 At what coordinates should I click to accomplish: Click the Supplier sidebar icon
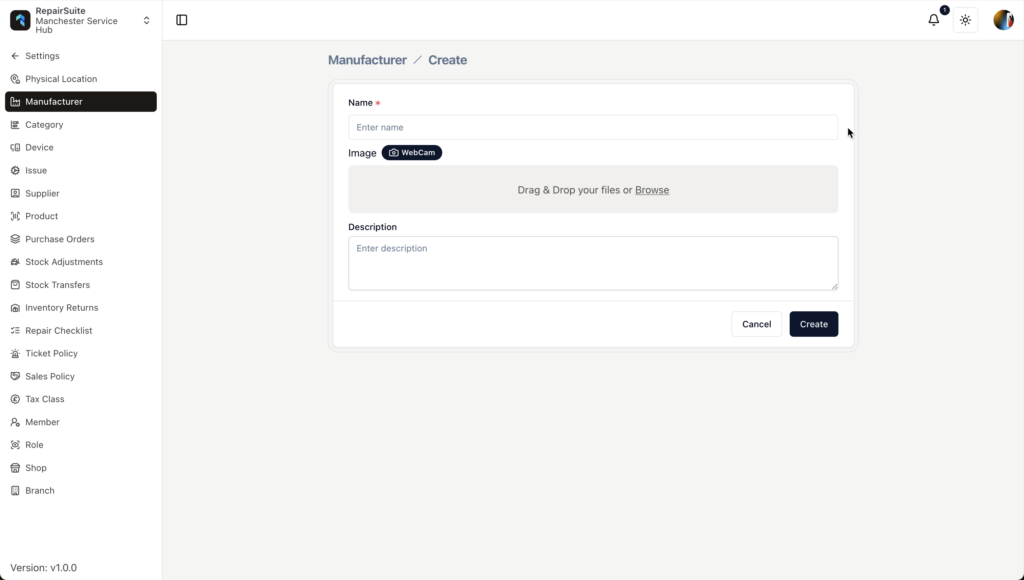[15, 194]
